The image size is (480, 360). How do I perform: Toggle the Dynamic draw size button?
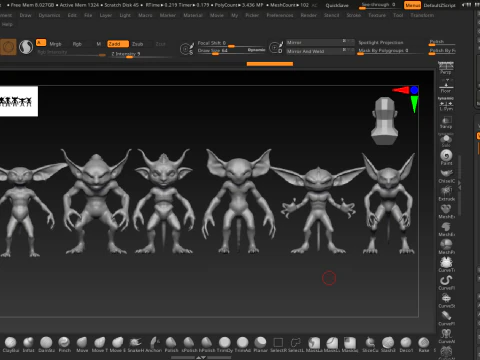click(x=256, y=50)
